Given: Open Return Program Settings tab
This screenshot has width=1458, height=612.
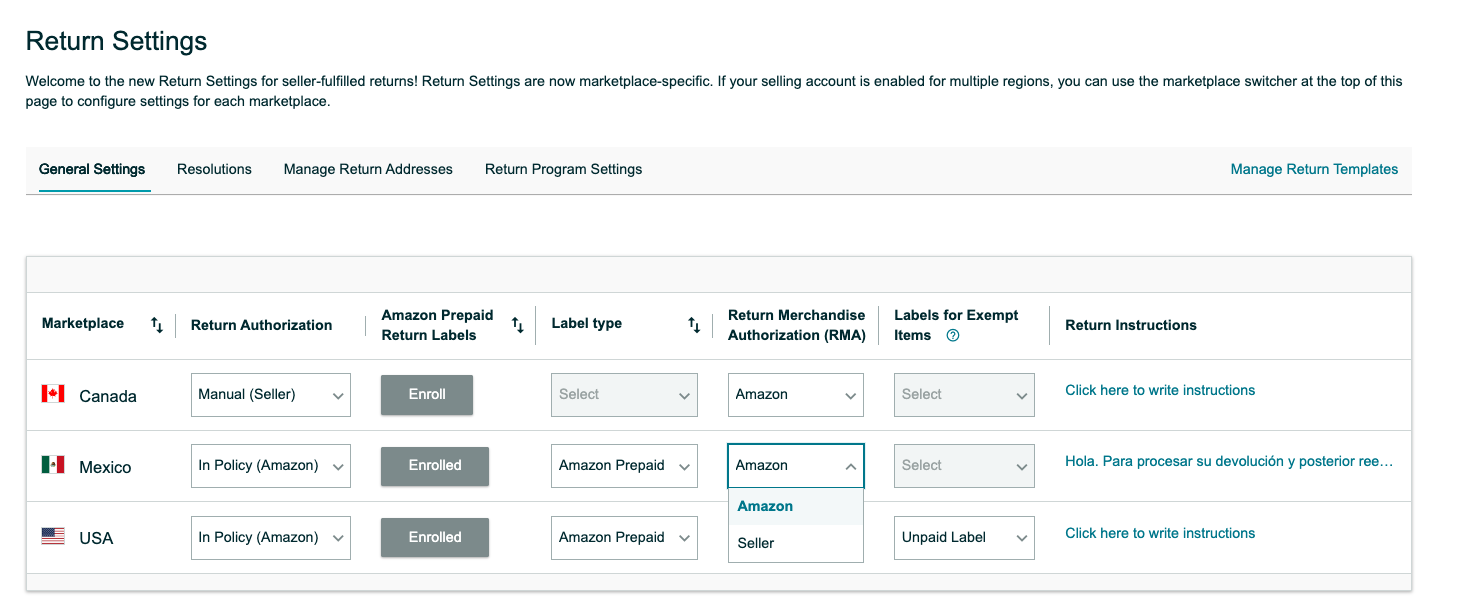Looking at the screenshot, I should [564, 170].
